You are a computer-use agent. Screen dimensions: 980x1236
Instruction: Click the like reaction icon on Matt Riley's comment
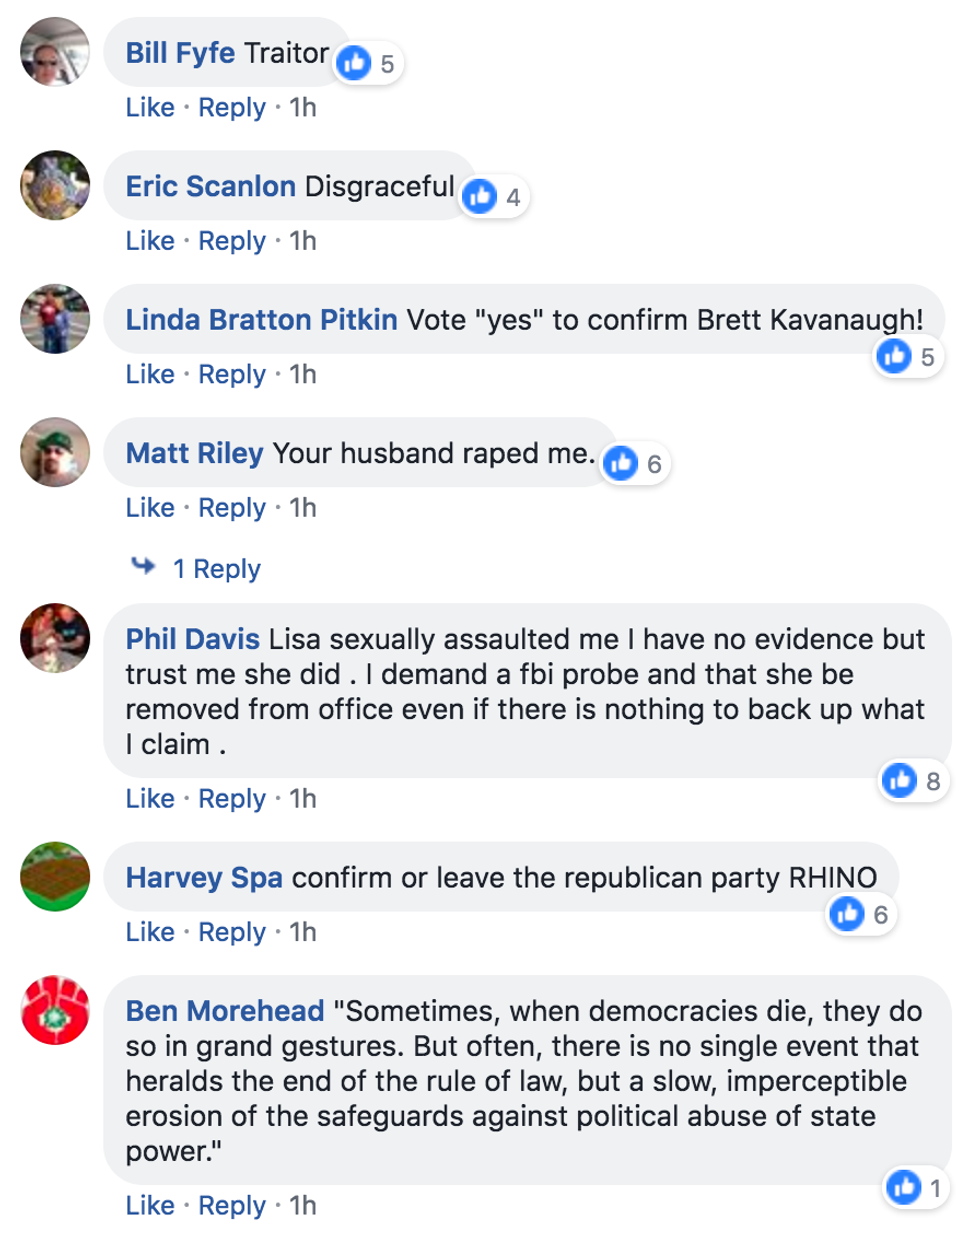click(621, 463)
